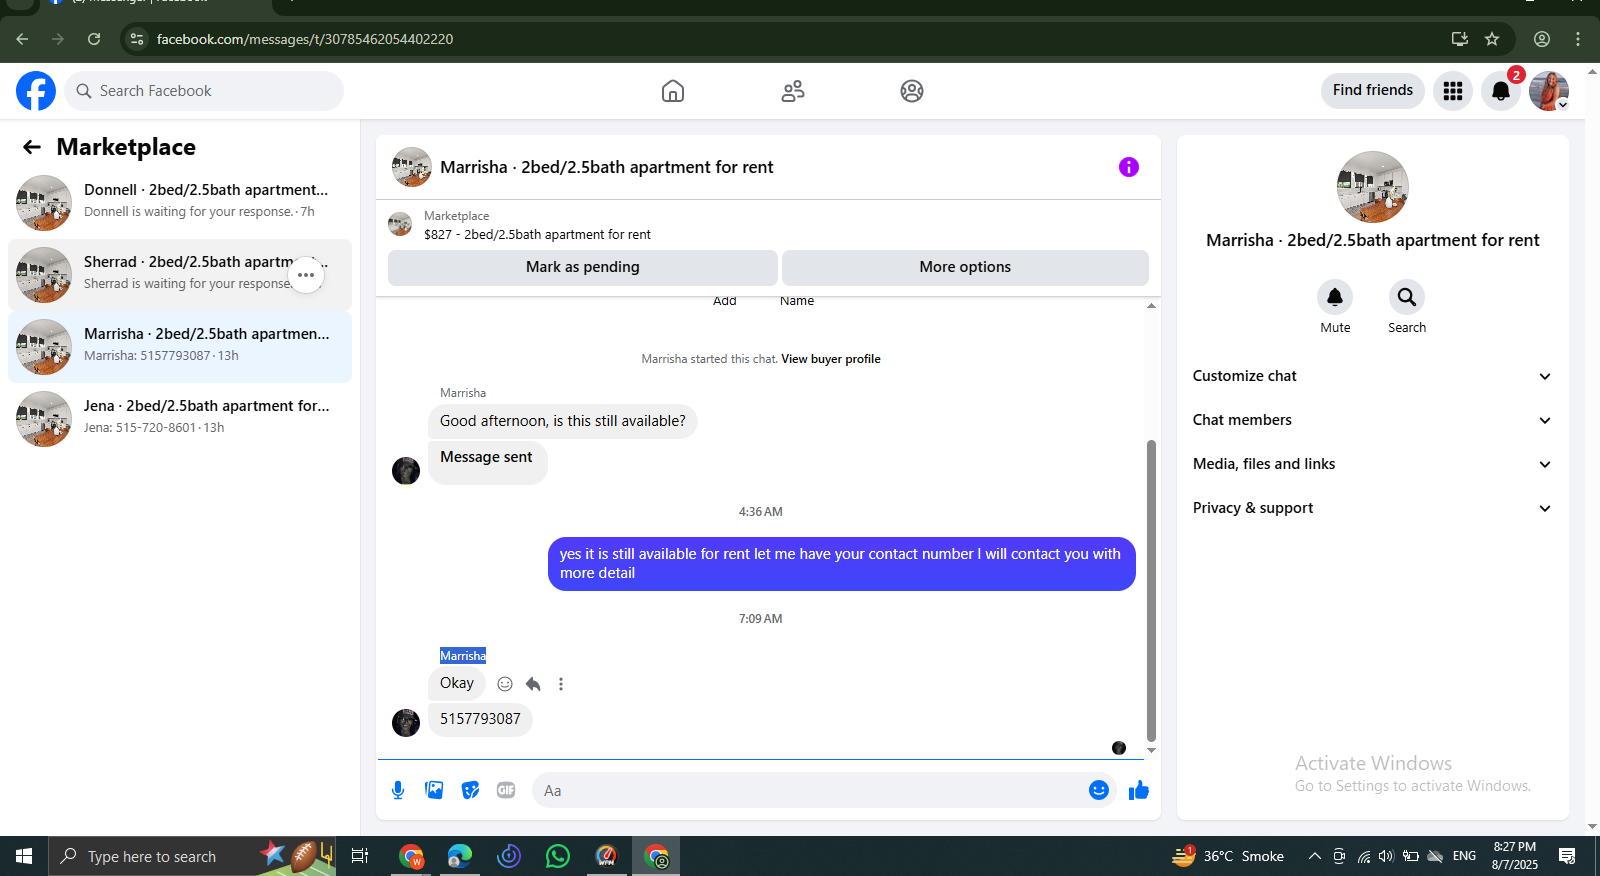Screen dimensions: 1600x876
Task: Click the browser address bar URL
Action: tap(305, 39)
